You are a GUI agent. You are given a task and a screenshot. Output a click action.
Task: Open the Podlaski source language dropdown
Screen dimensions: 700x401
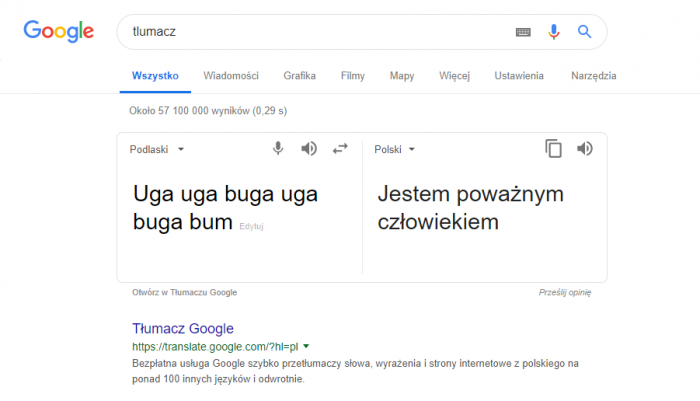(157, 150)
